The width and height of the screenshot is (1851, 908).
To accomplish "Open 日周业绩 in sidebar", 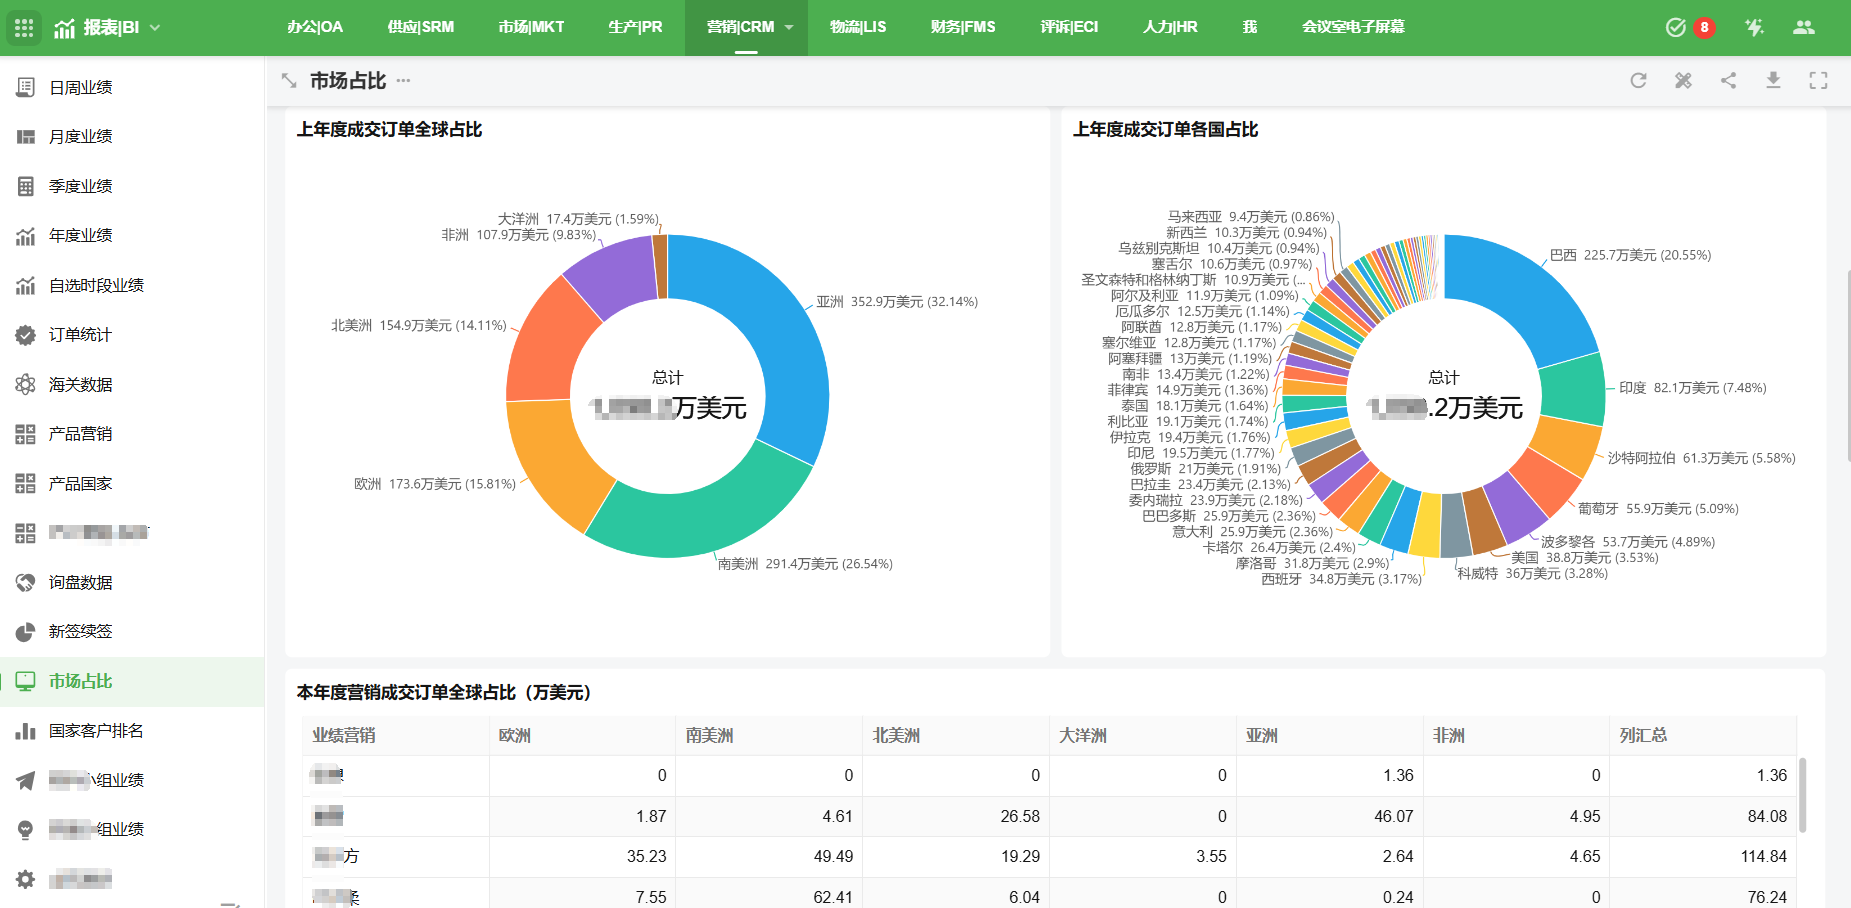I will [81, 88].
